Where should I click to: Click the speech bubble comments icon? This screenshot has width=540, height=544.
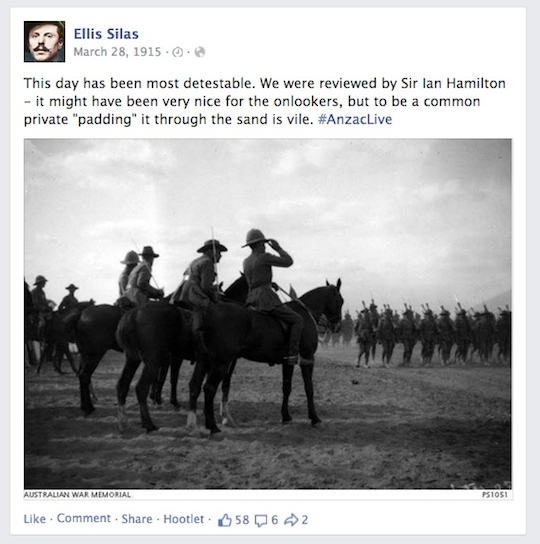click(x=261, y=520)
